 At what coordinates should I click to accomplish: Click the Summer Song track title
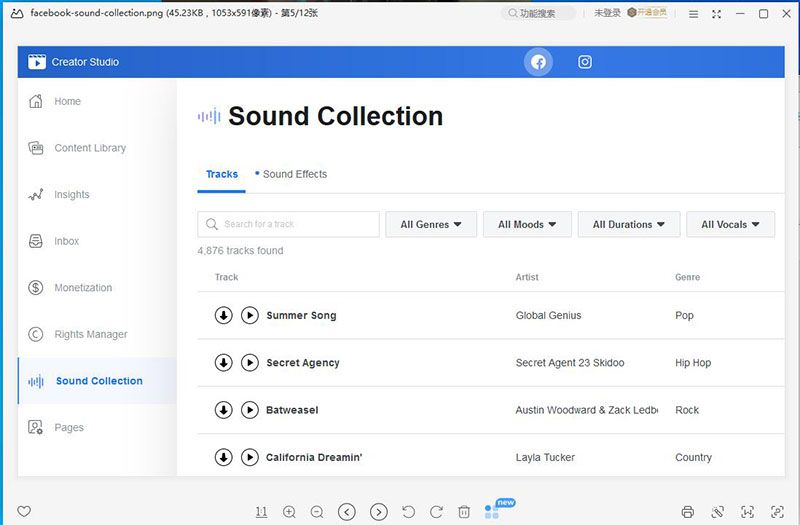point(301,315)
